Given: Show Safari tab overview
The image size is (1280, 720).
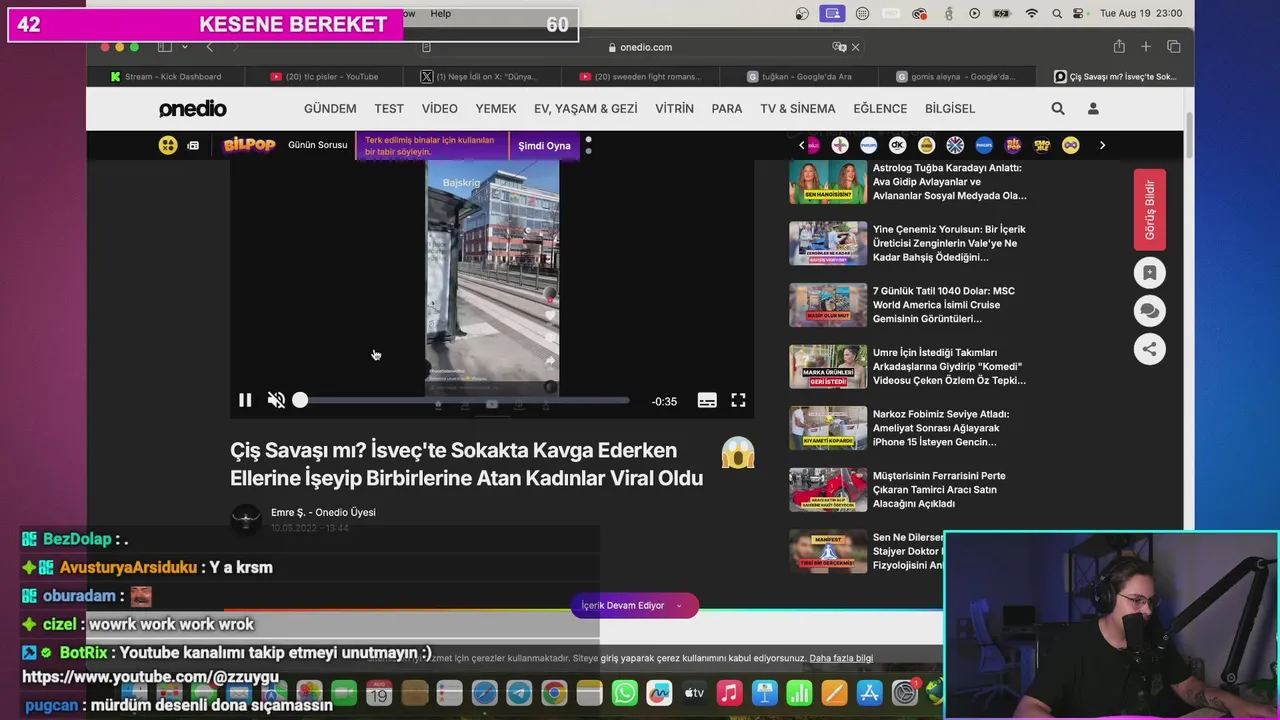Looking at the screenshot, I should click(x=1174, y=47).
